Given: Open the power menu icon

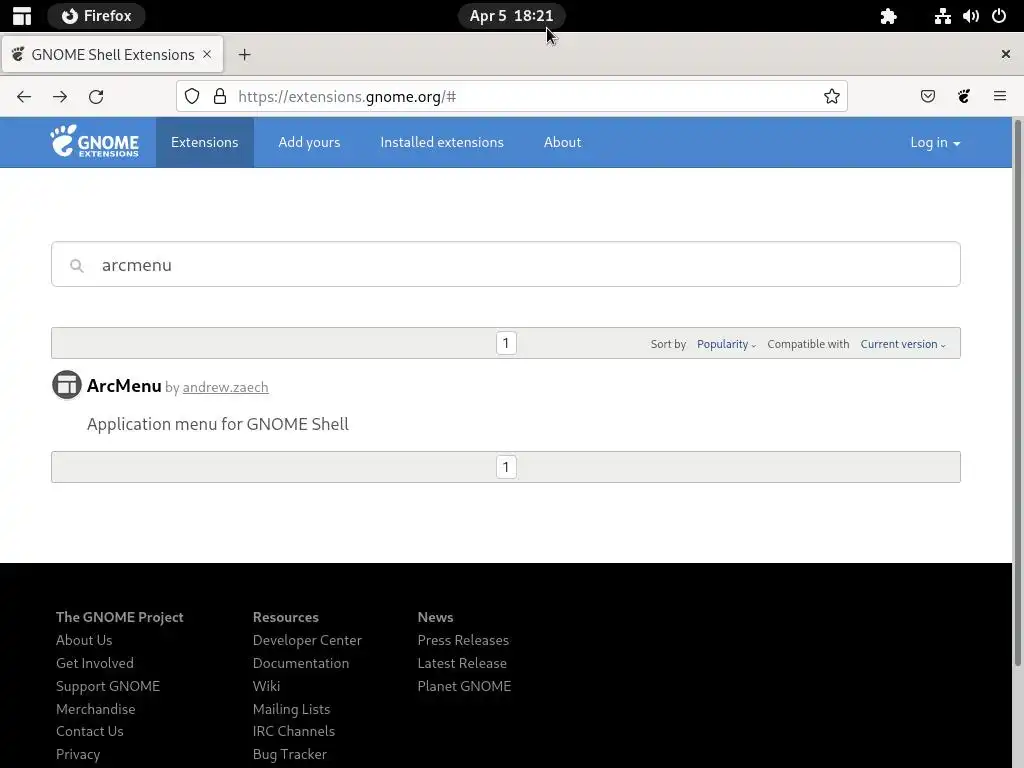Looking at the screenshot, I should click(x=999, y=16).
